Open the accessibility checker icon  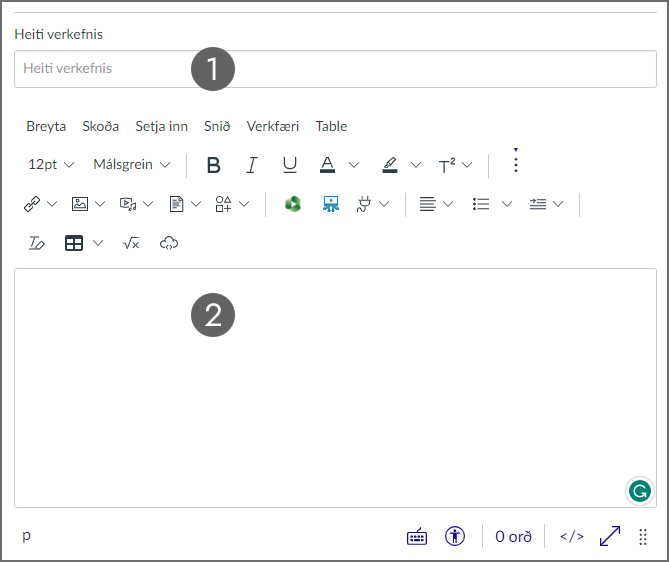455,536
